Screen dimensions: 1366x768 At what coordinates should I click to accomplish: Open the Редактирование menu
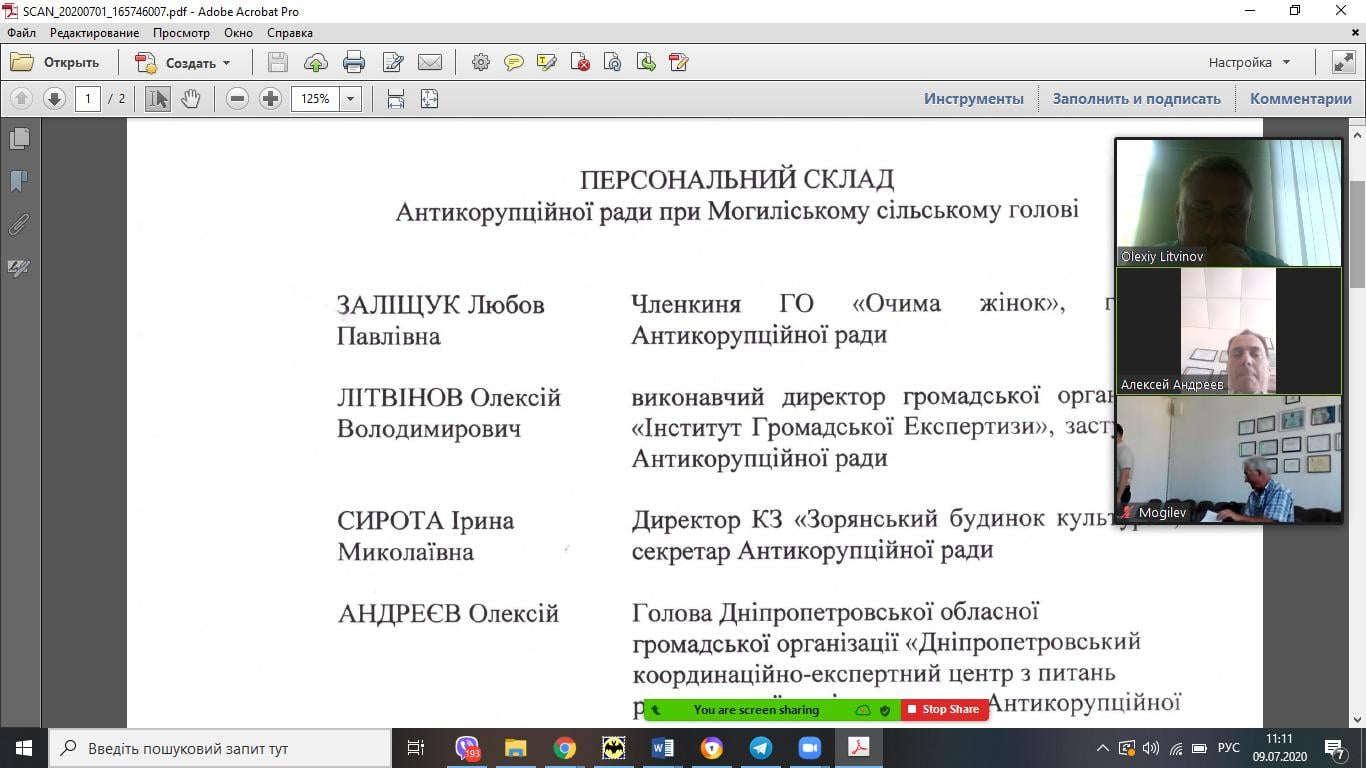coord(94,33)
